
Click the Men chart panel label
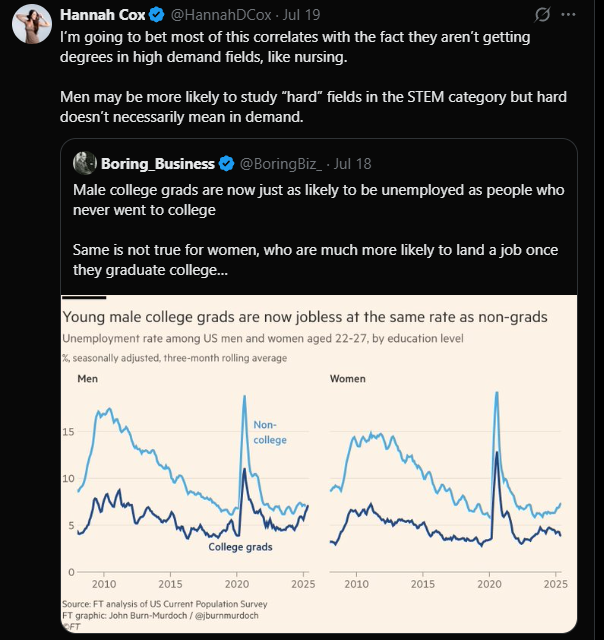tap(87, 379)
